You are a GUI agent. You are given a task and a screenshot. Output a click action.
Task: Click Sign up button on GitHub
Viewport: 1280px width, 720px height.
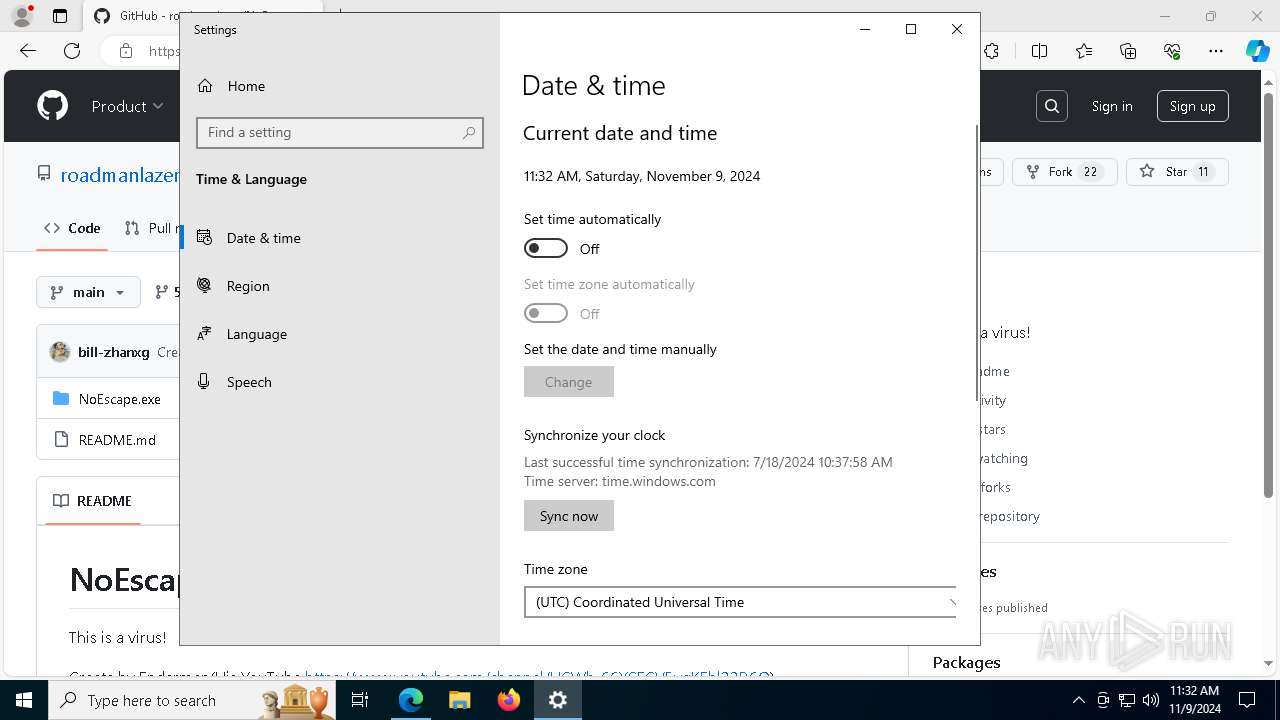coord(1193,106)
